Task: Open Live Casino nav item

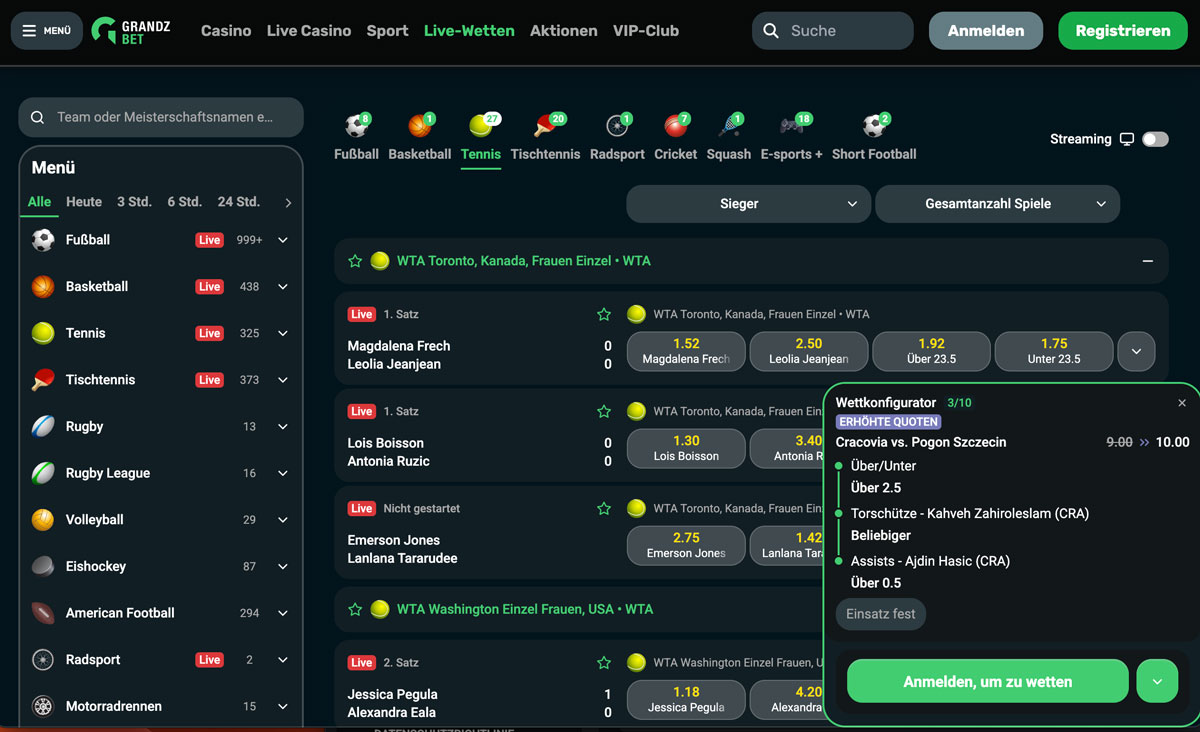Action: click(309, 31)
